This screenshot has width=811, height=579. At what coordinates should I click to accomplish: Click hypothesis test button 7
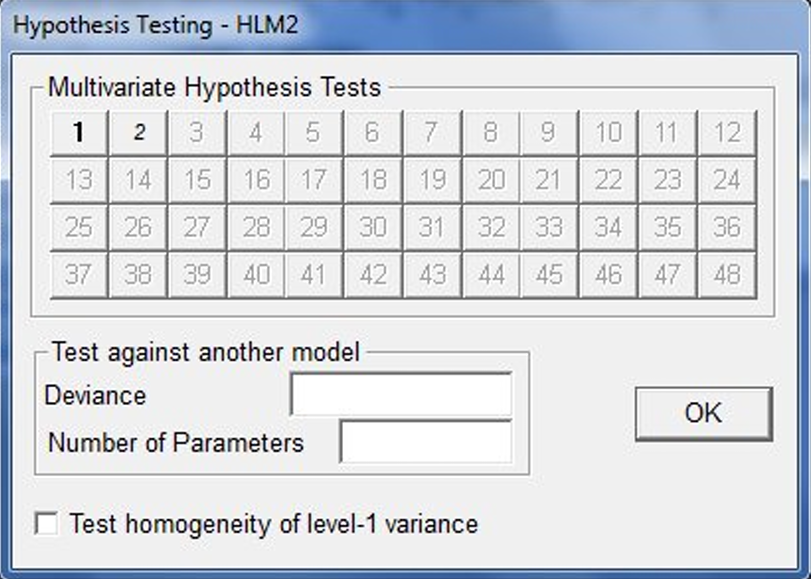click(432, 133)
